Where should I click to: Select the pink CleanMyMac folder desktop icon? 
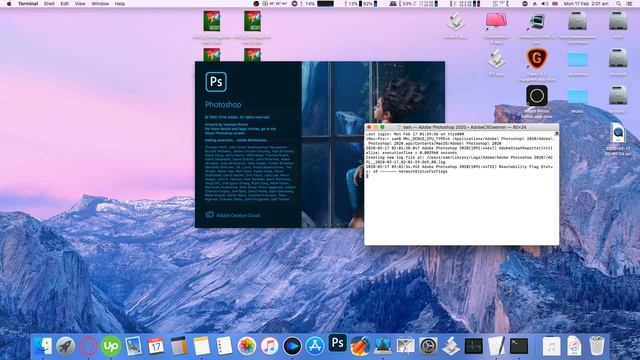(x=496, y=21)
